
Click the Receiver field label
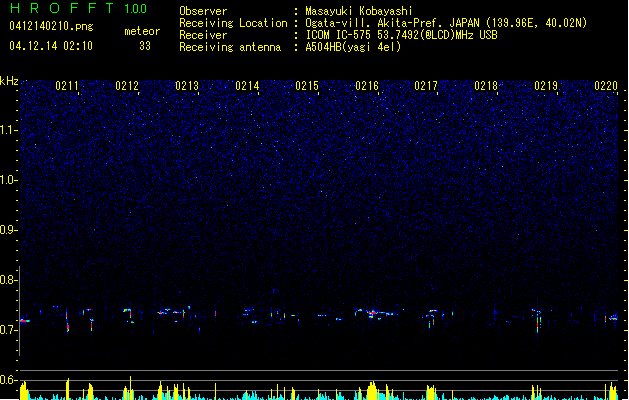click(x=203, y=35)
